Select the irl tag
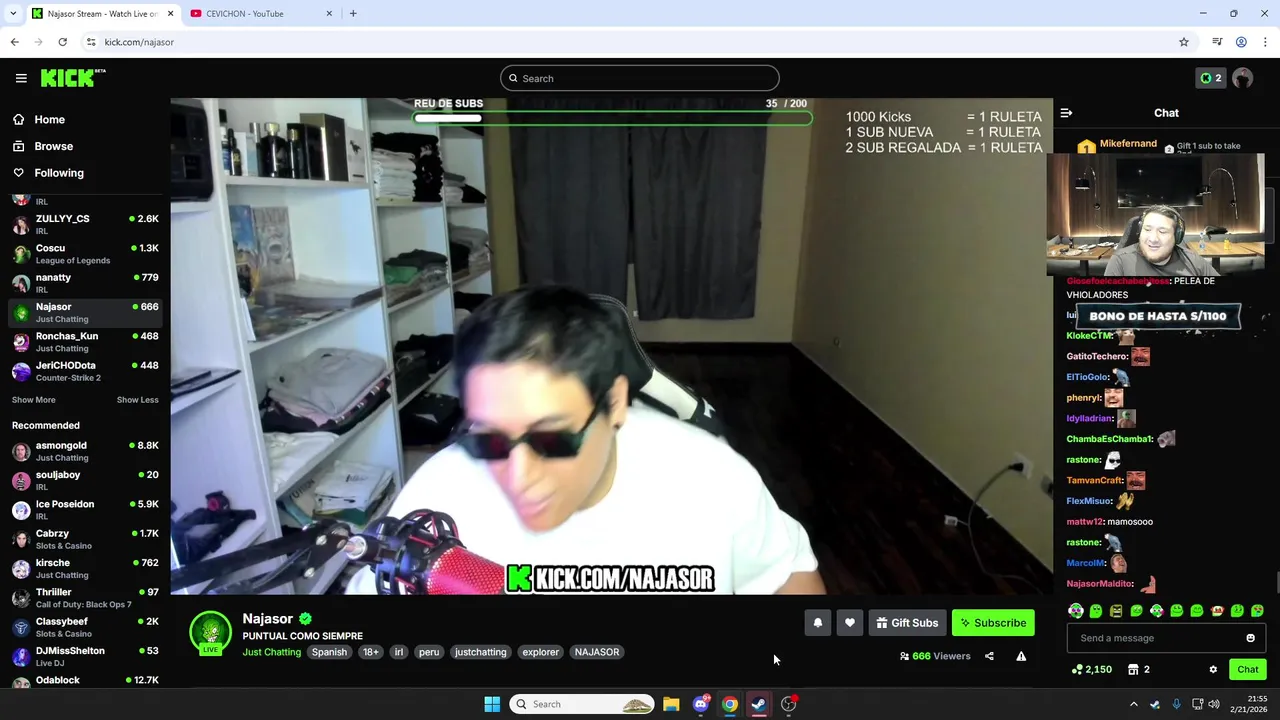Image resolution: width=1280 pixels, height=720 pixels. click(x=399, y=652)
